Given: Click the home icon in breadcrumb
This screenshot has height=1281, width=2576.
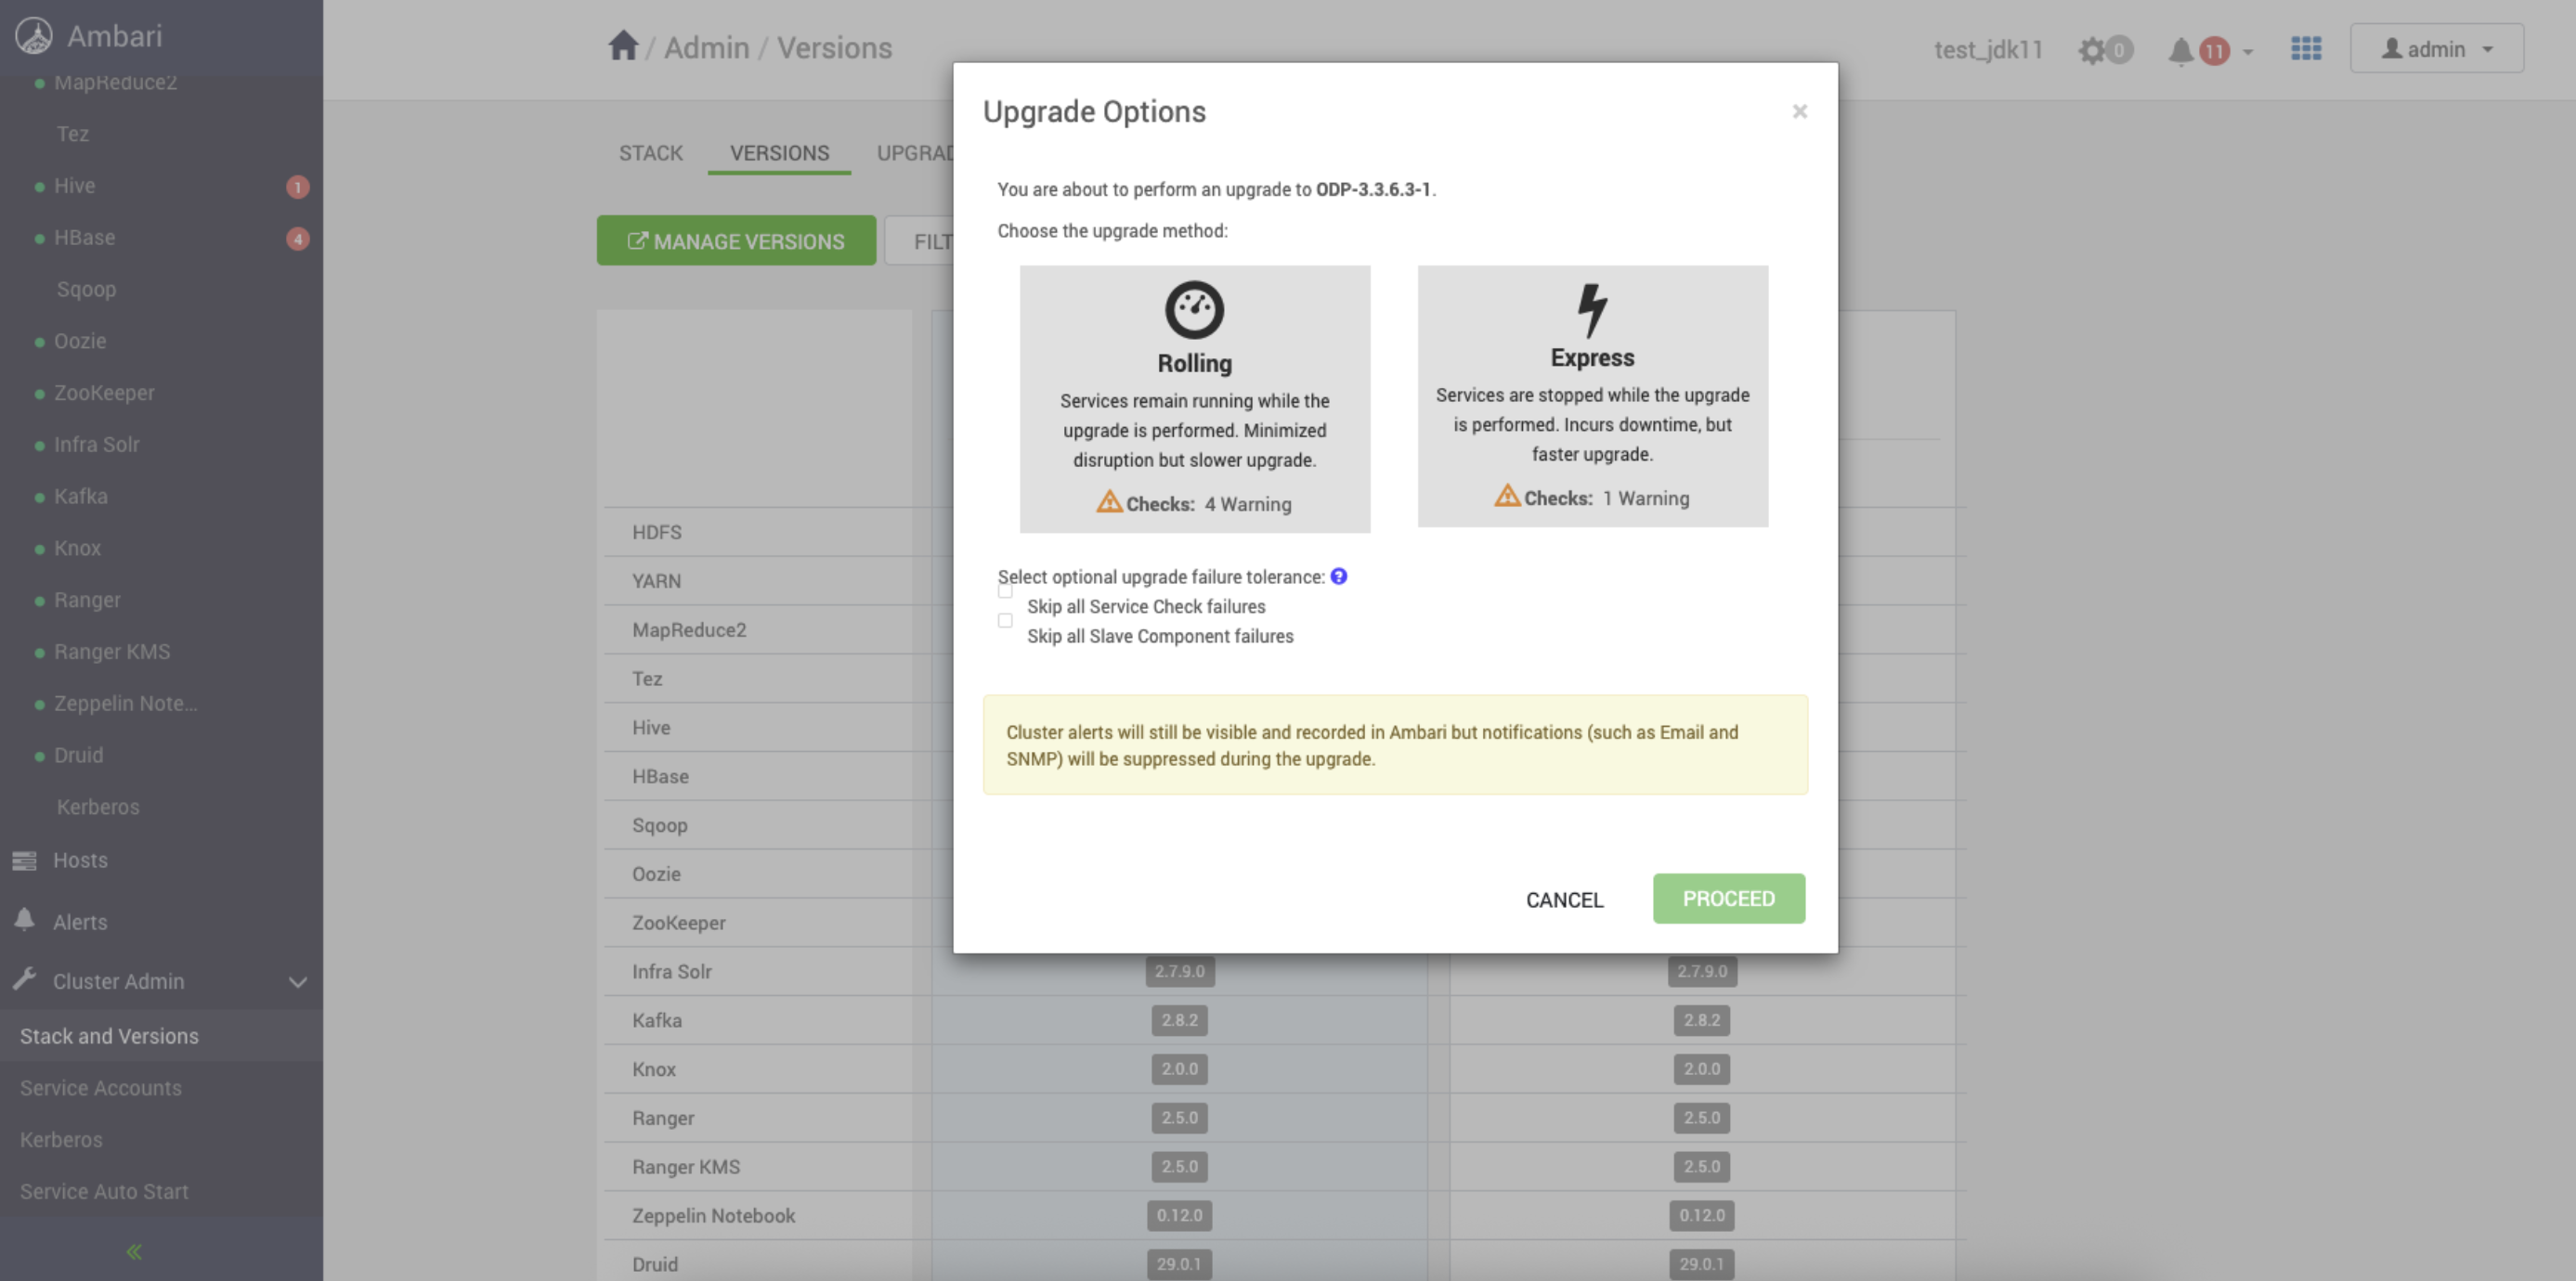Looking at the screenshot, I should pyautogui.click(x=622, y=46).
